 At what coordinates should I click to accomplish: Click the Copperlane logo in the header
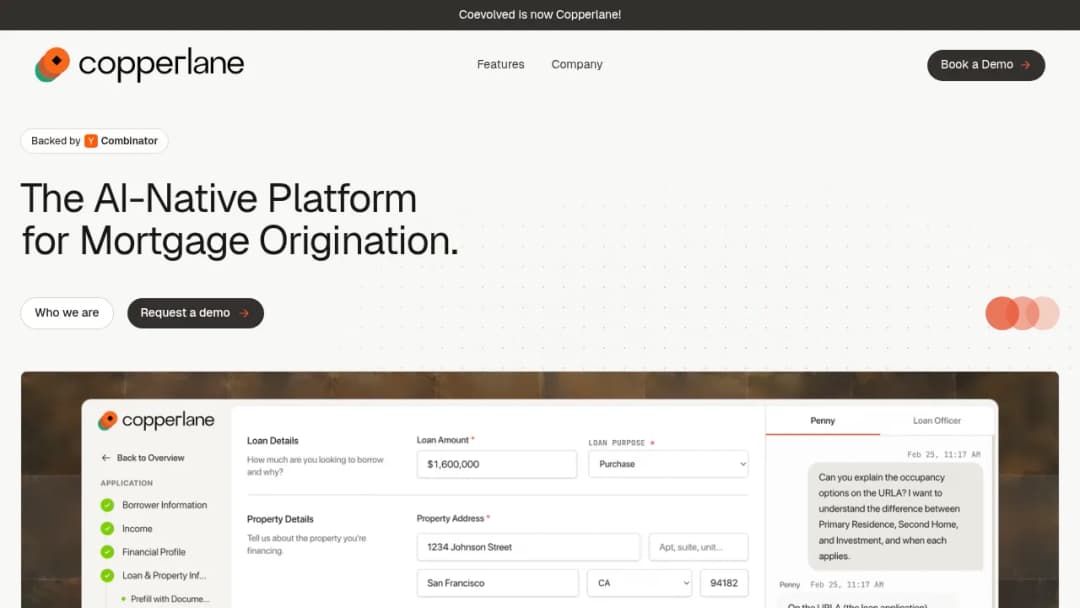(x=140, y=65)
